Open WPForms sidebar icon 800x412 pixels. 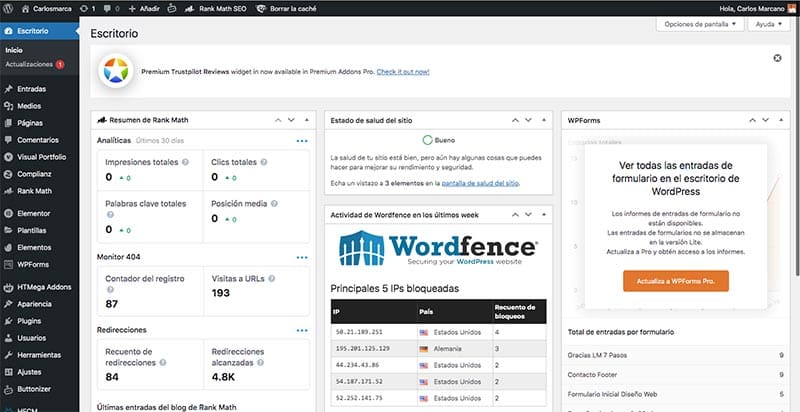[8, 264]
